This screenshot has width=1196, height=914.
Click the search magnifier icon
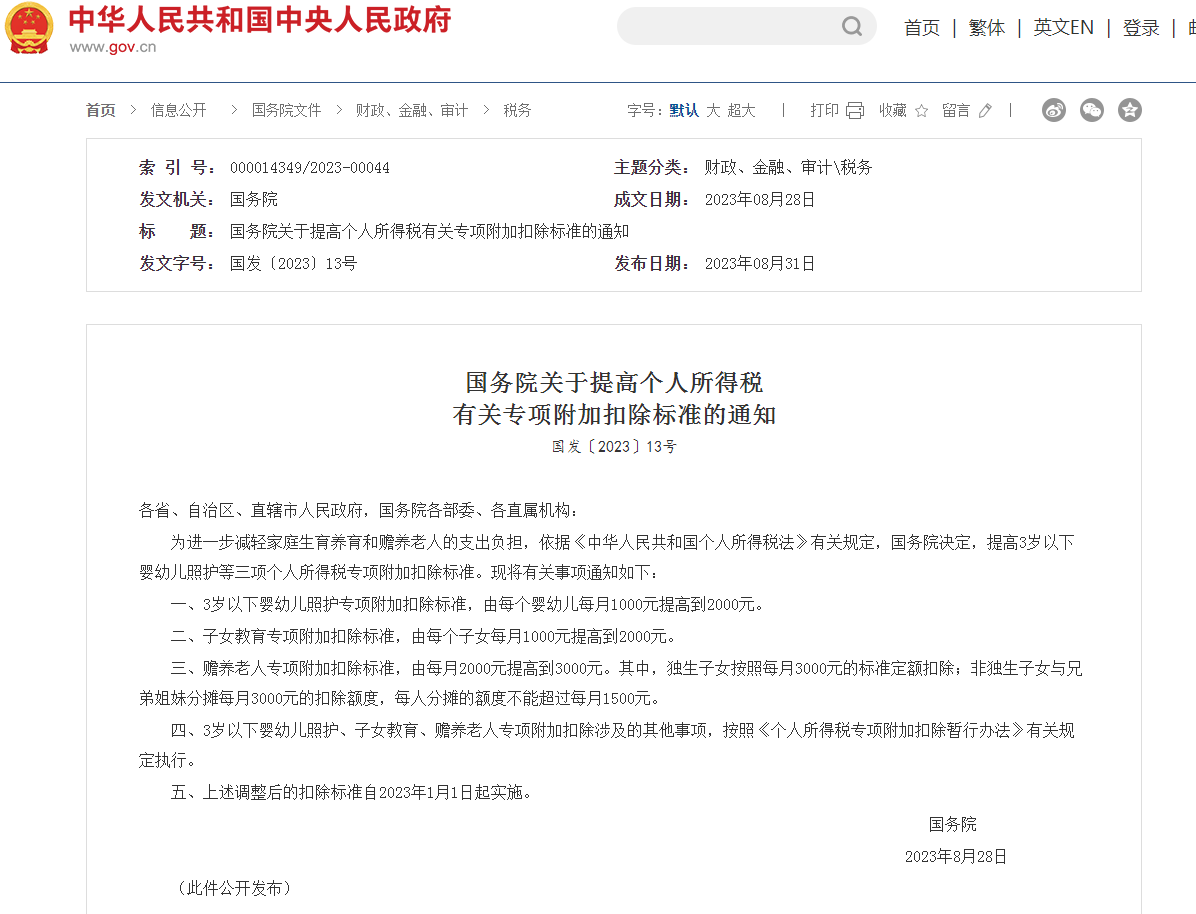coord(852,27)
